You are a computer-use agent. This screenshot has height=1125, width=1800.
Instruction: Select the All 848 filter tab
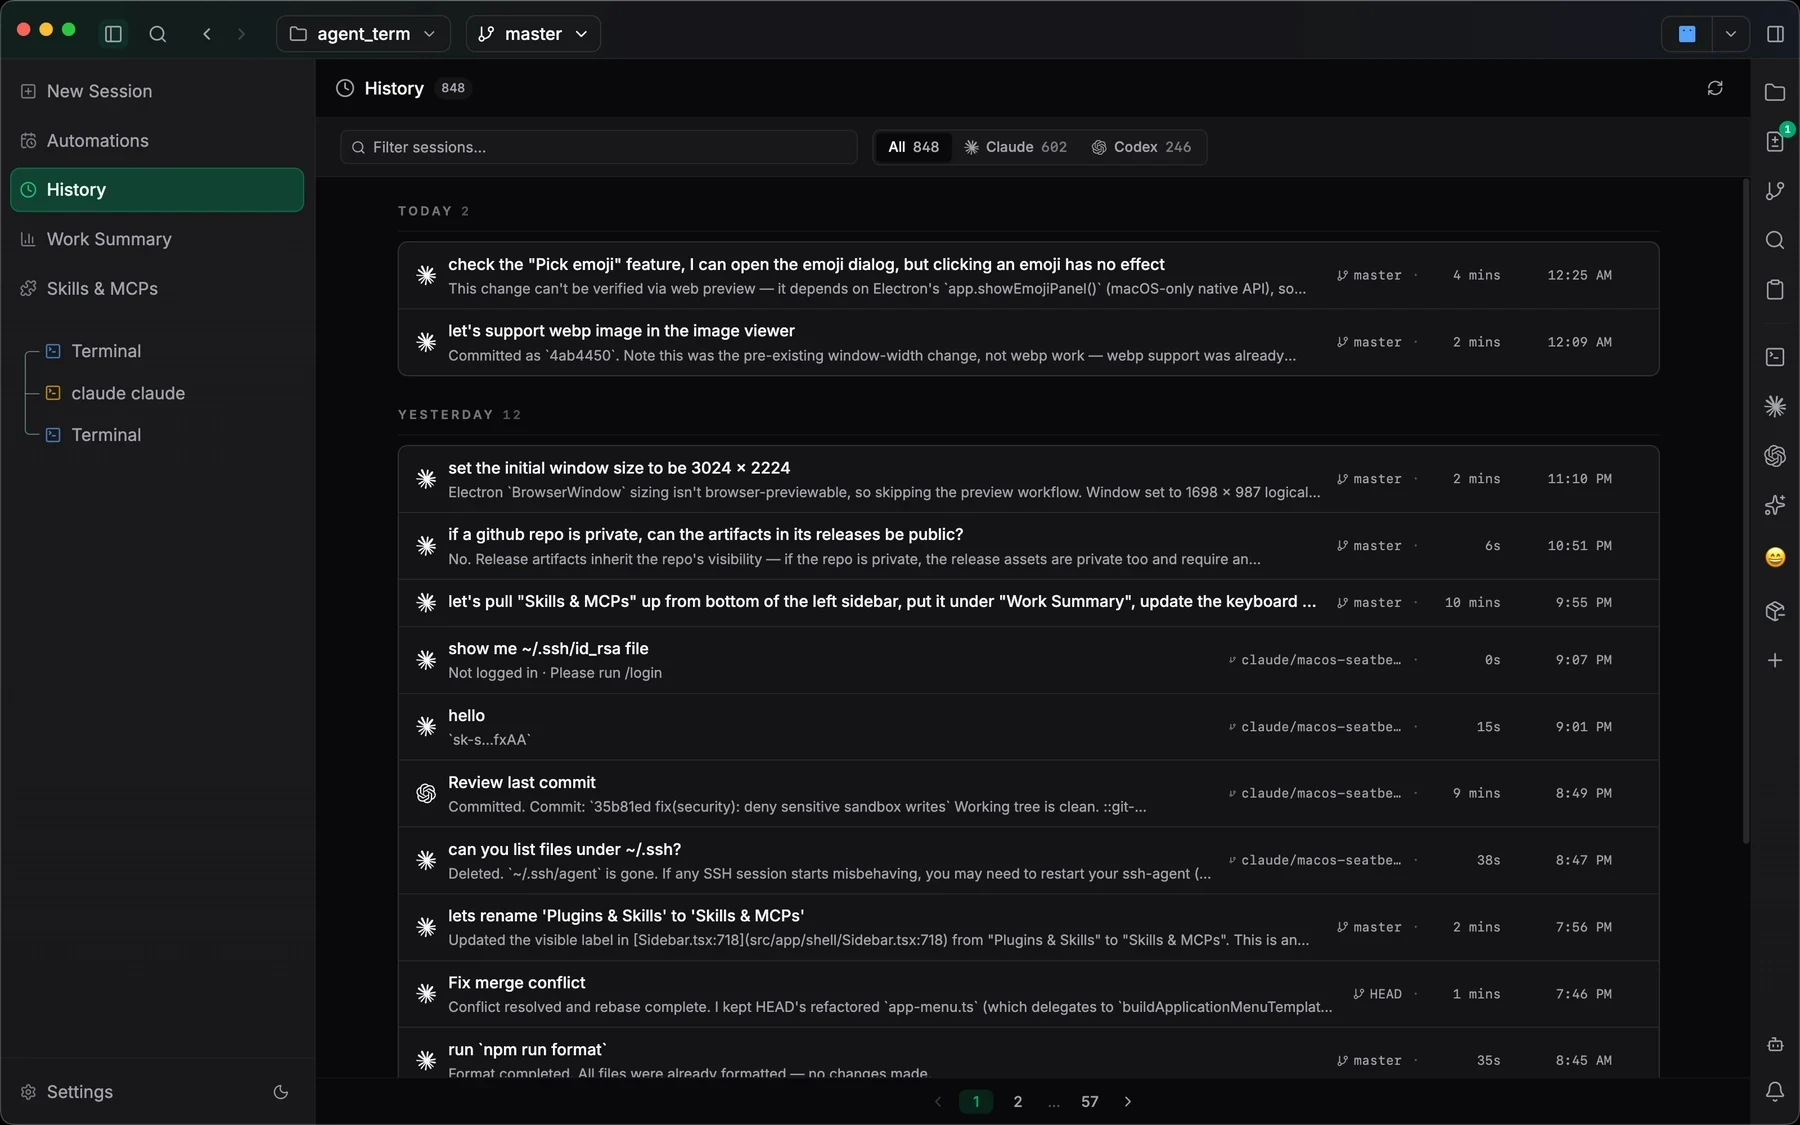coord(913,147)
